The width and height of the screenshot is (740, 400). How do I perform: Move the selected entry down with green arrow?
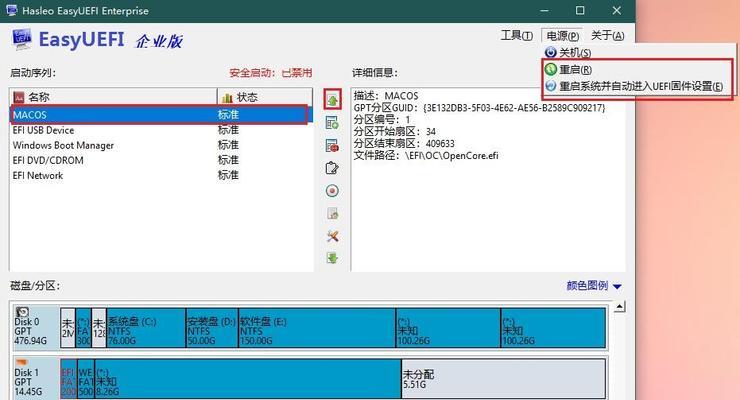pos(332,258)
